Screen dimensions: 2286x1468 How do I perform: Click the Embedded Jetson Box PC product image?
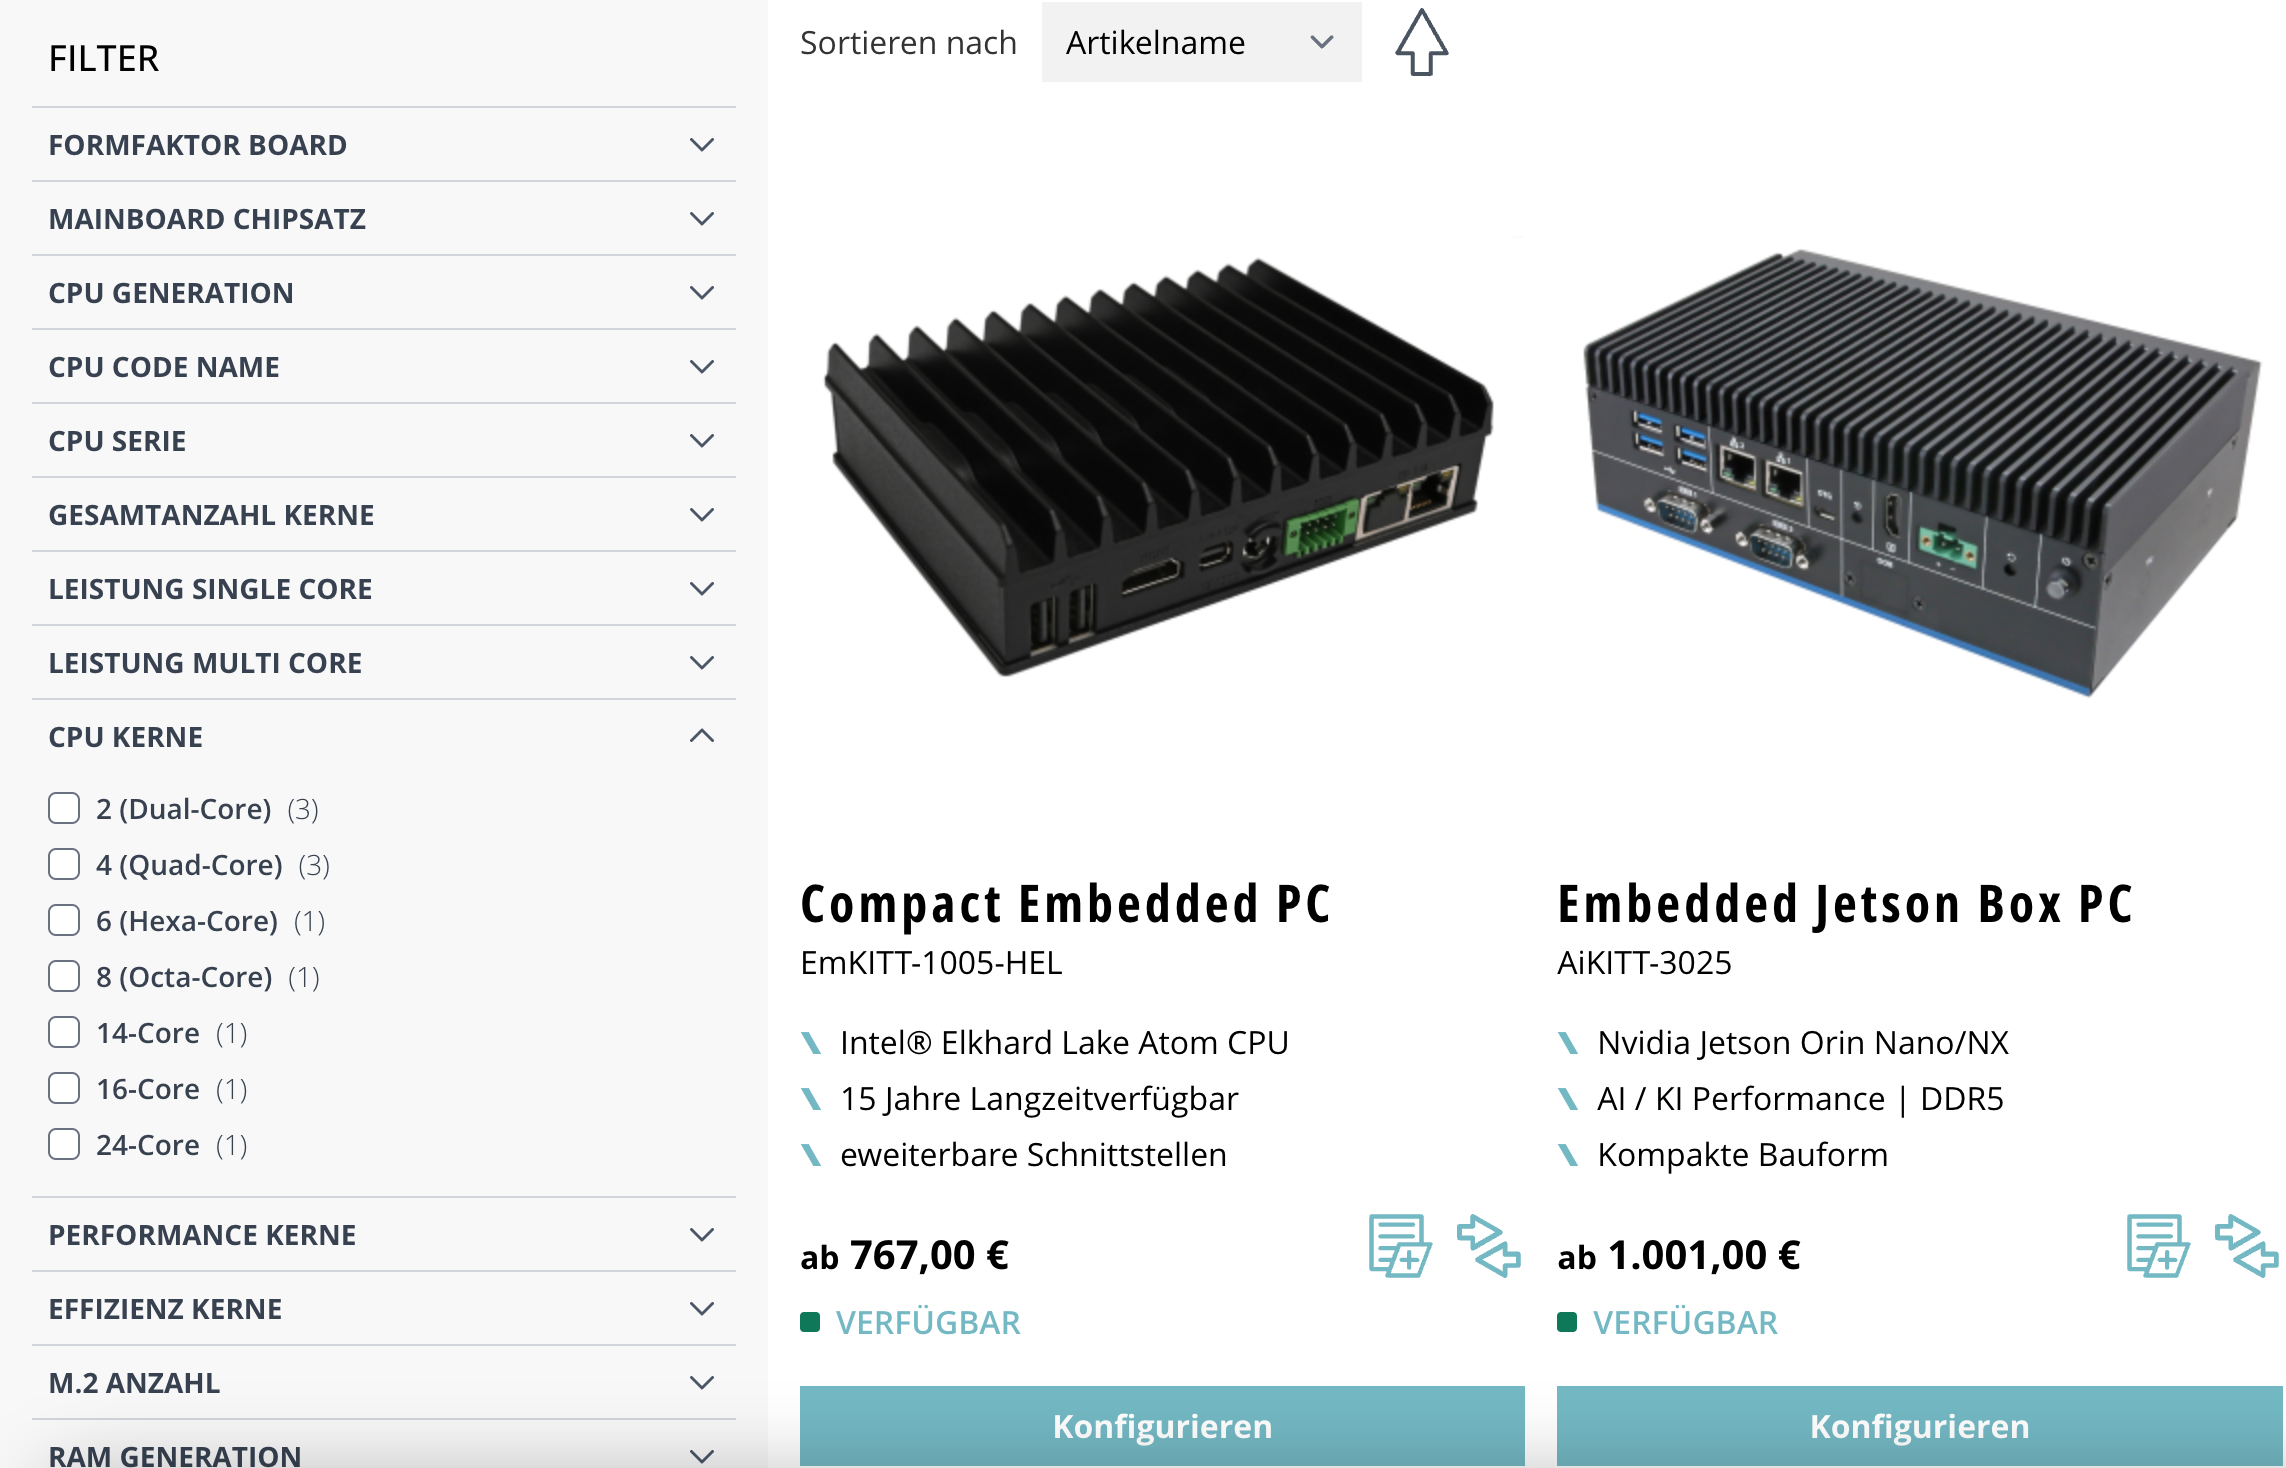pyautogui.click(x=1919, y=470)
